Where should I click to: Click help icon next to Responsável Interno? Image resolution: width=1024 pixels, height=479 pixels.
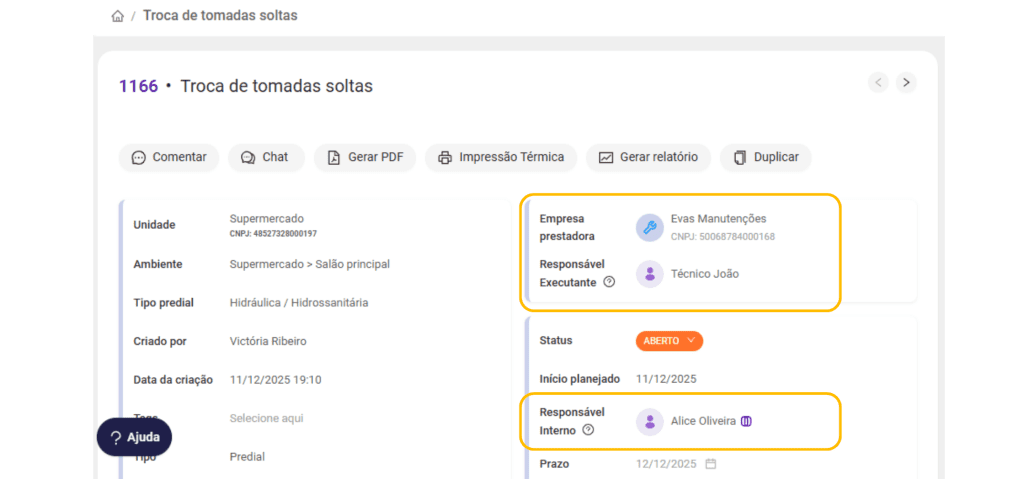point(588,430)
